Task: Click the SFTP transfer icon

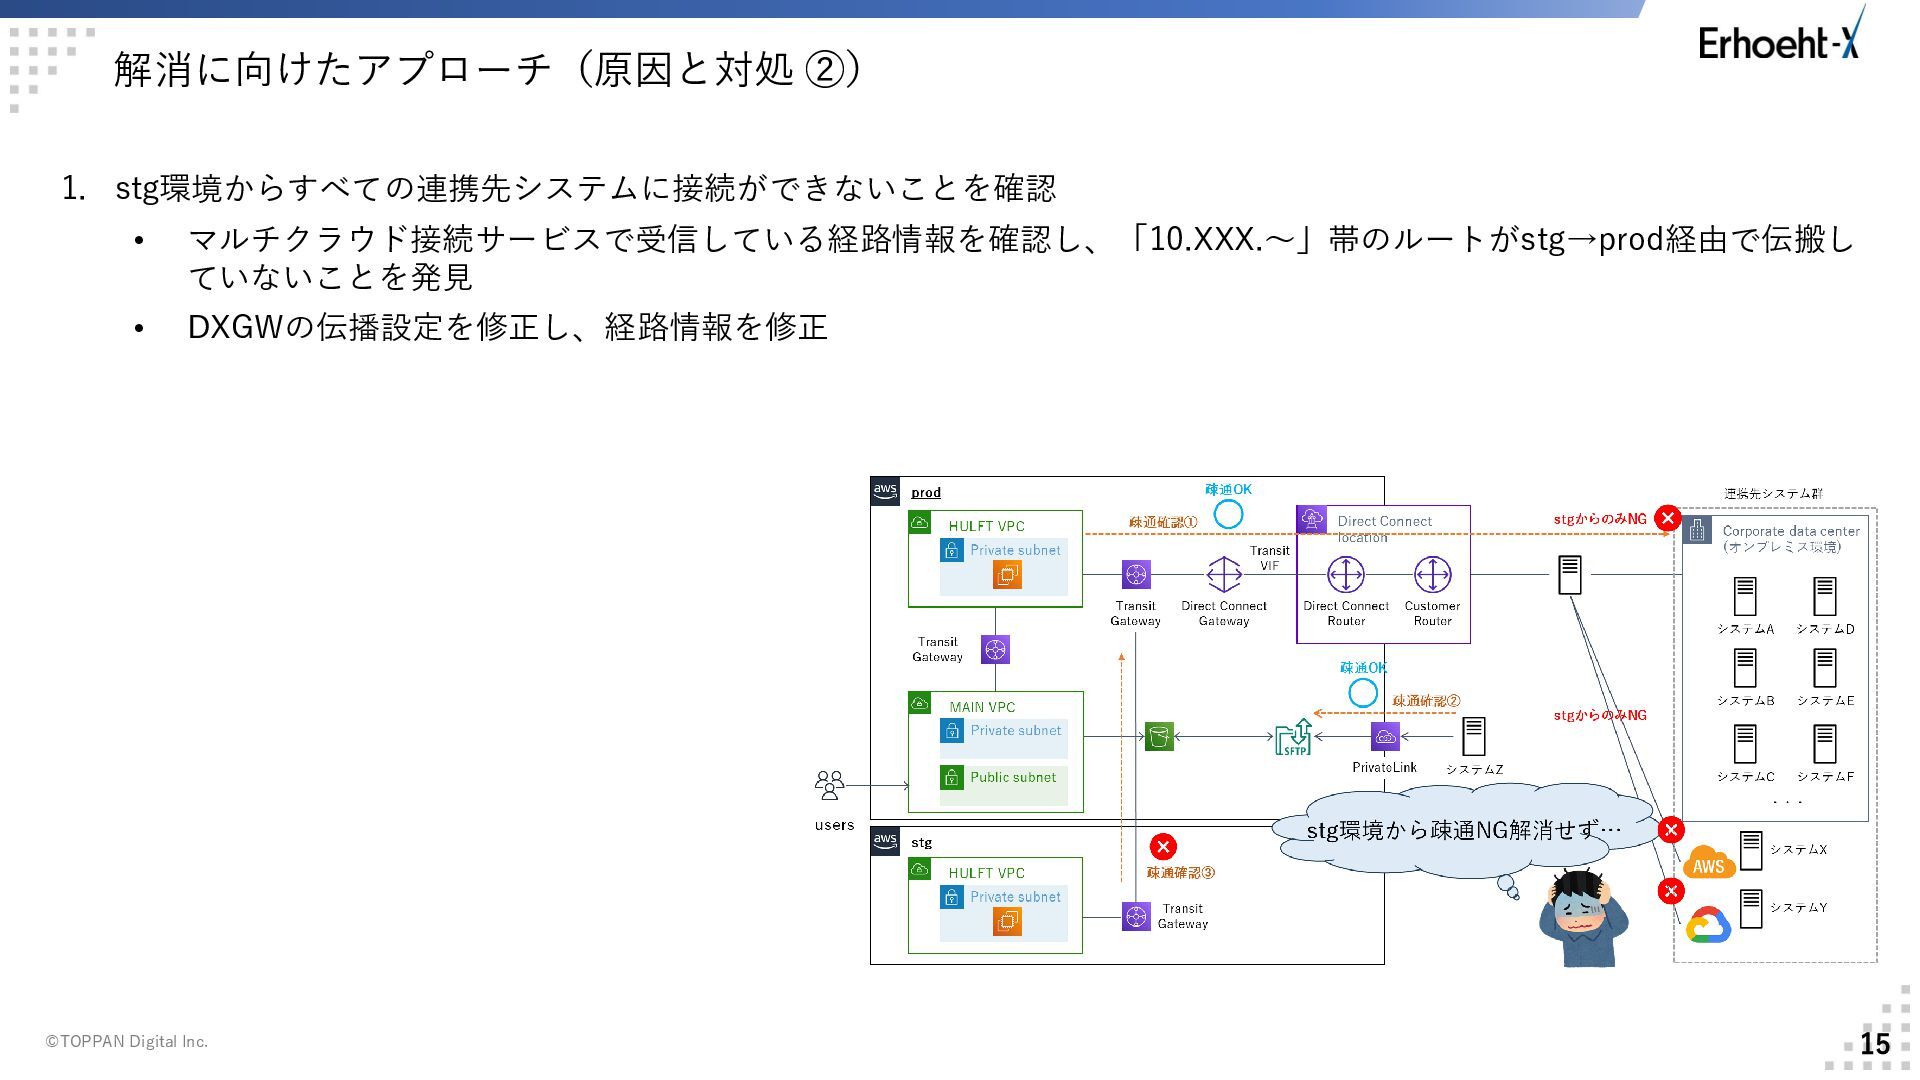Action: 1294,737
